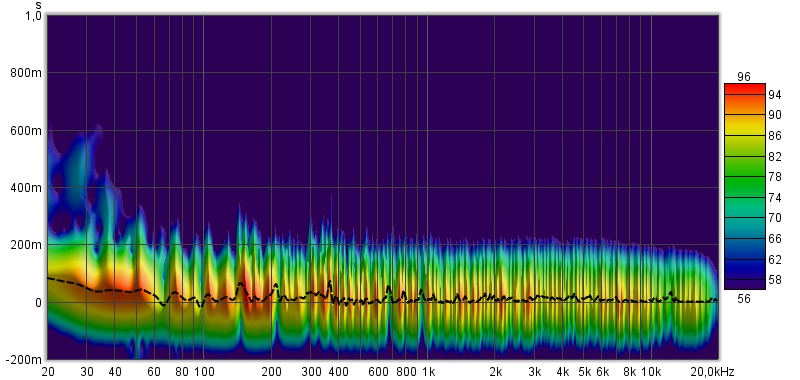This screenshot has height=380, width=800.
Task: Select the '600m' time axis label
Action: pos(26,131)
